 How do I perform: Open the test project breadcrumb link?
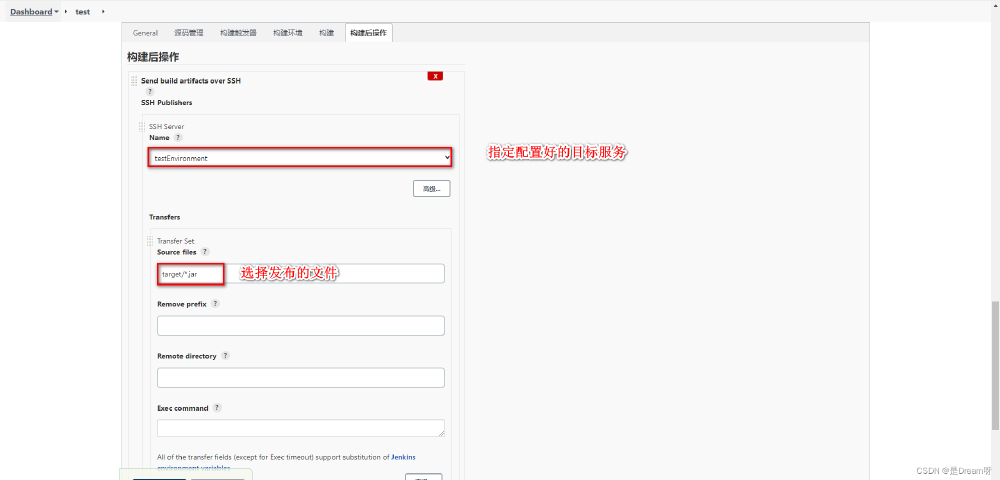pyautogui.click(x=83, y=11)
